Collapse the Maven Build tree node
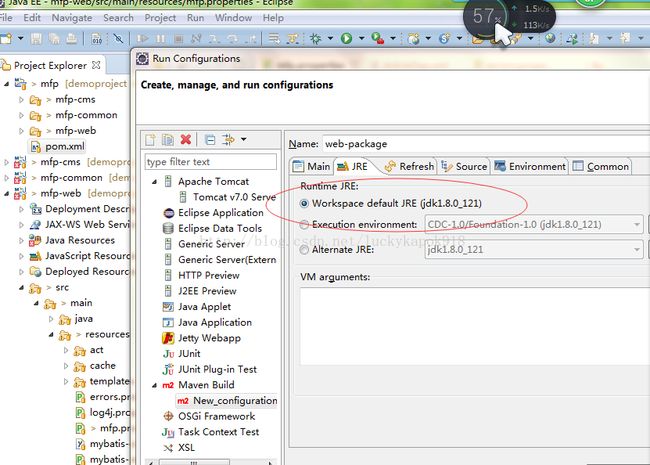The height and width of the screenshot is (465, 650). (x=155, y=385)
